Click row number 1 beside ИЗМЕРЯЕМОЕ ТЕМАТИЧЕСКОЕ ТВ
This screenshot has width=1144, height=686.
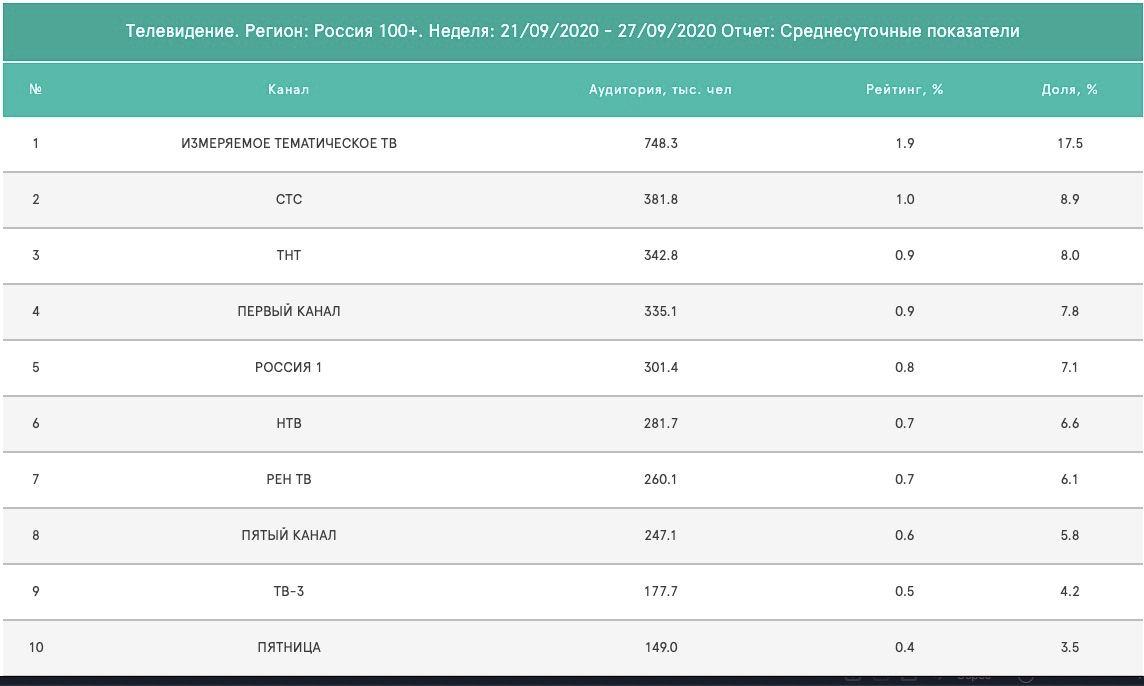click(x=36, y=144)
